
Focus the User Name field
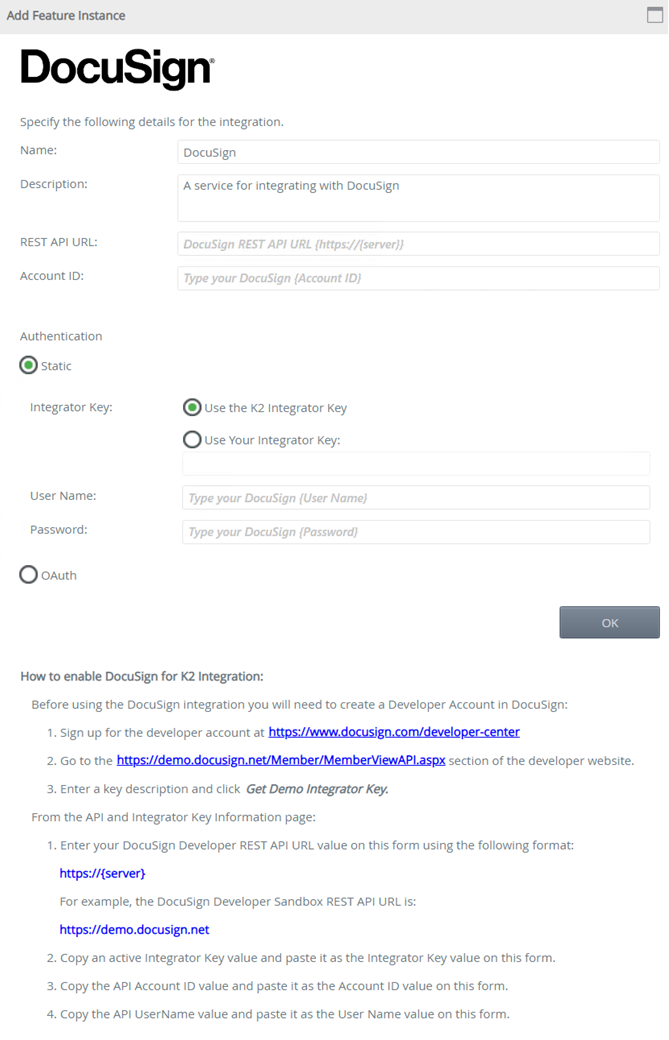pos(416,498)
